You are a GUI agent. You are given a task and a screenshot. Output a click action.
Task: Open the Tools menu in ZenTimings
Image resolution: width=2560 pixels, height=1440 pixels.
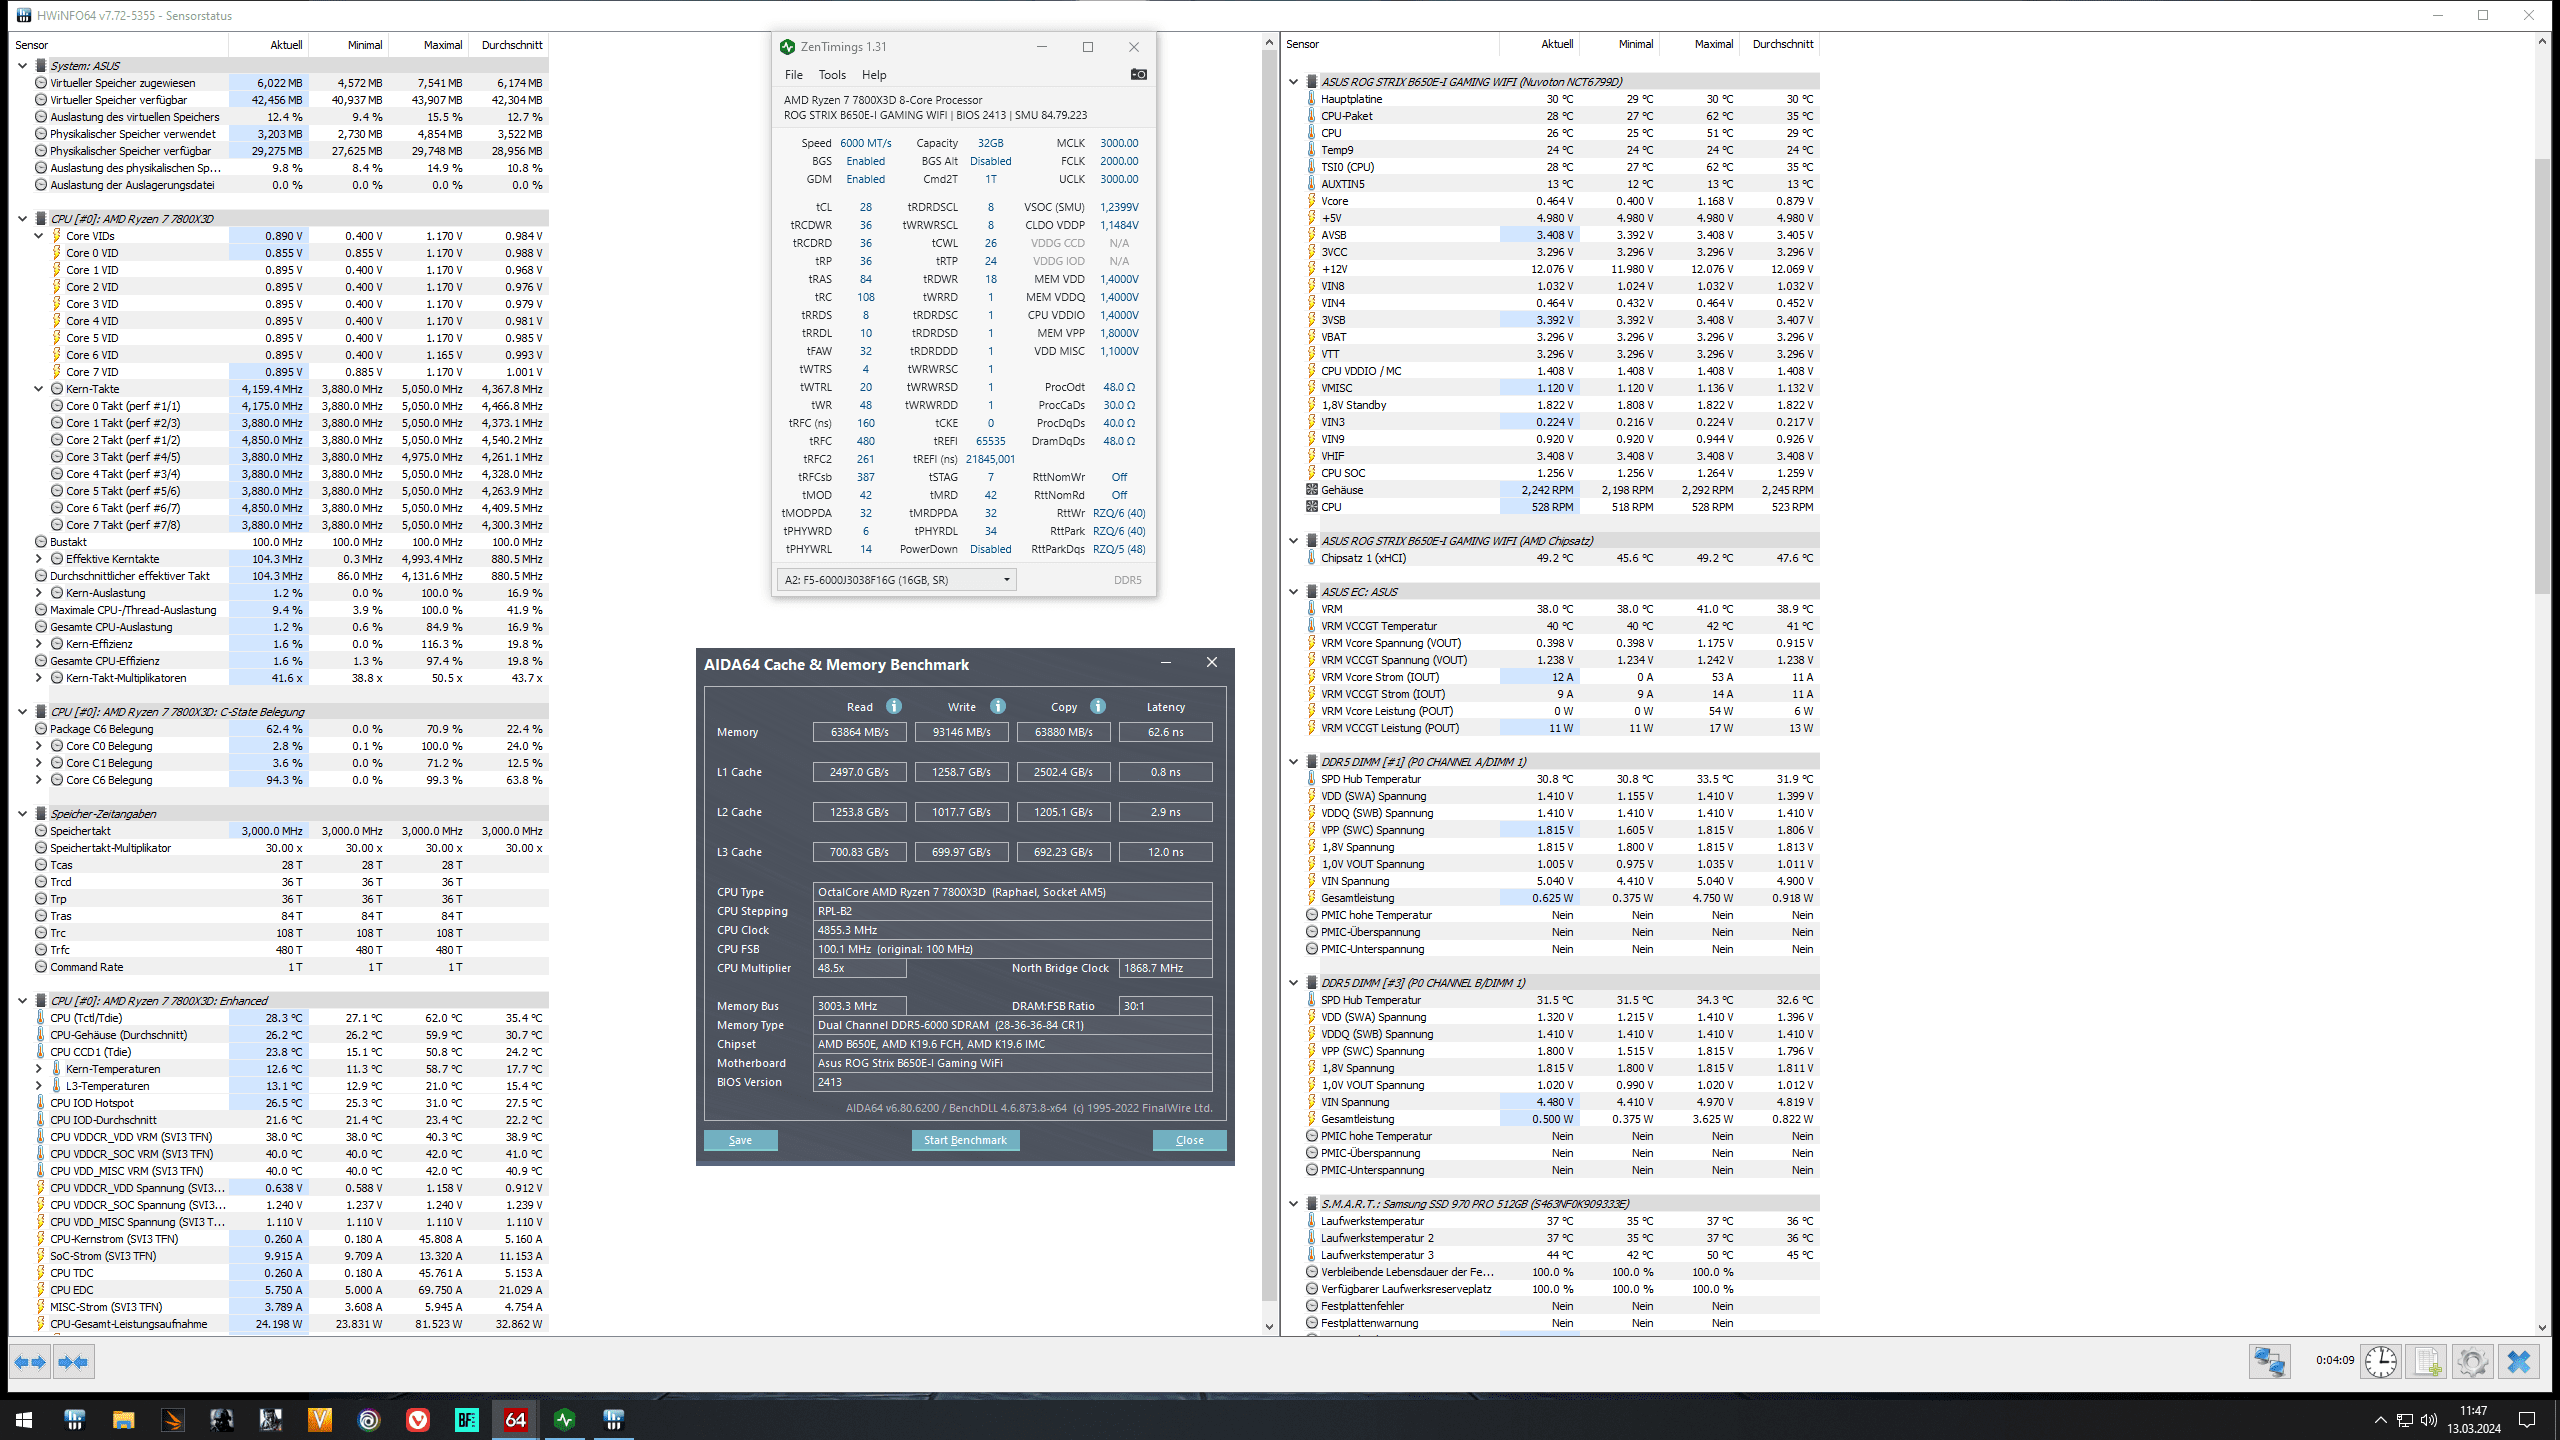click(x=831, y=75)
